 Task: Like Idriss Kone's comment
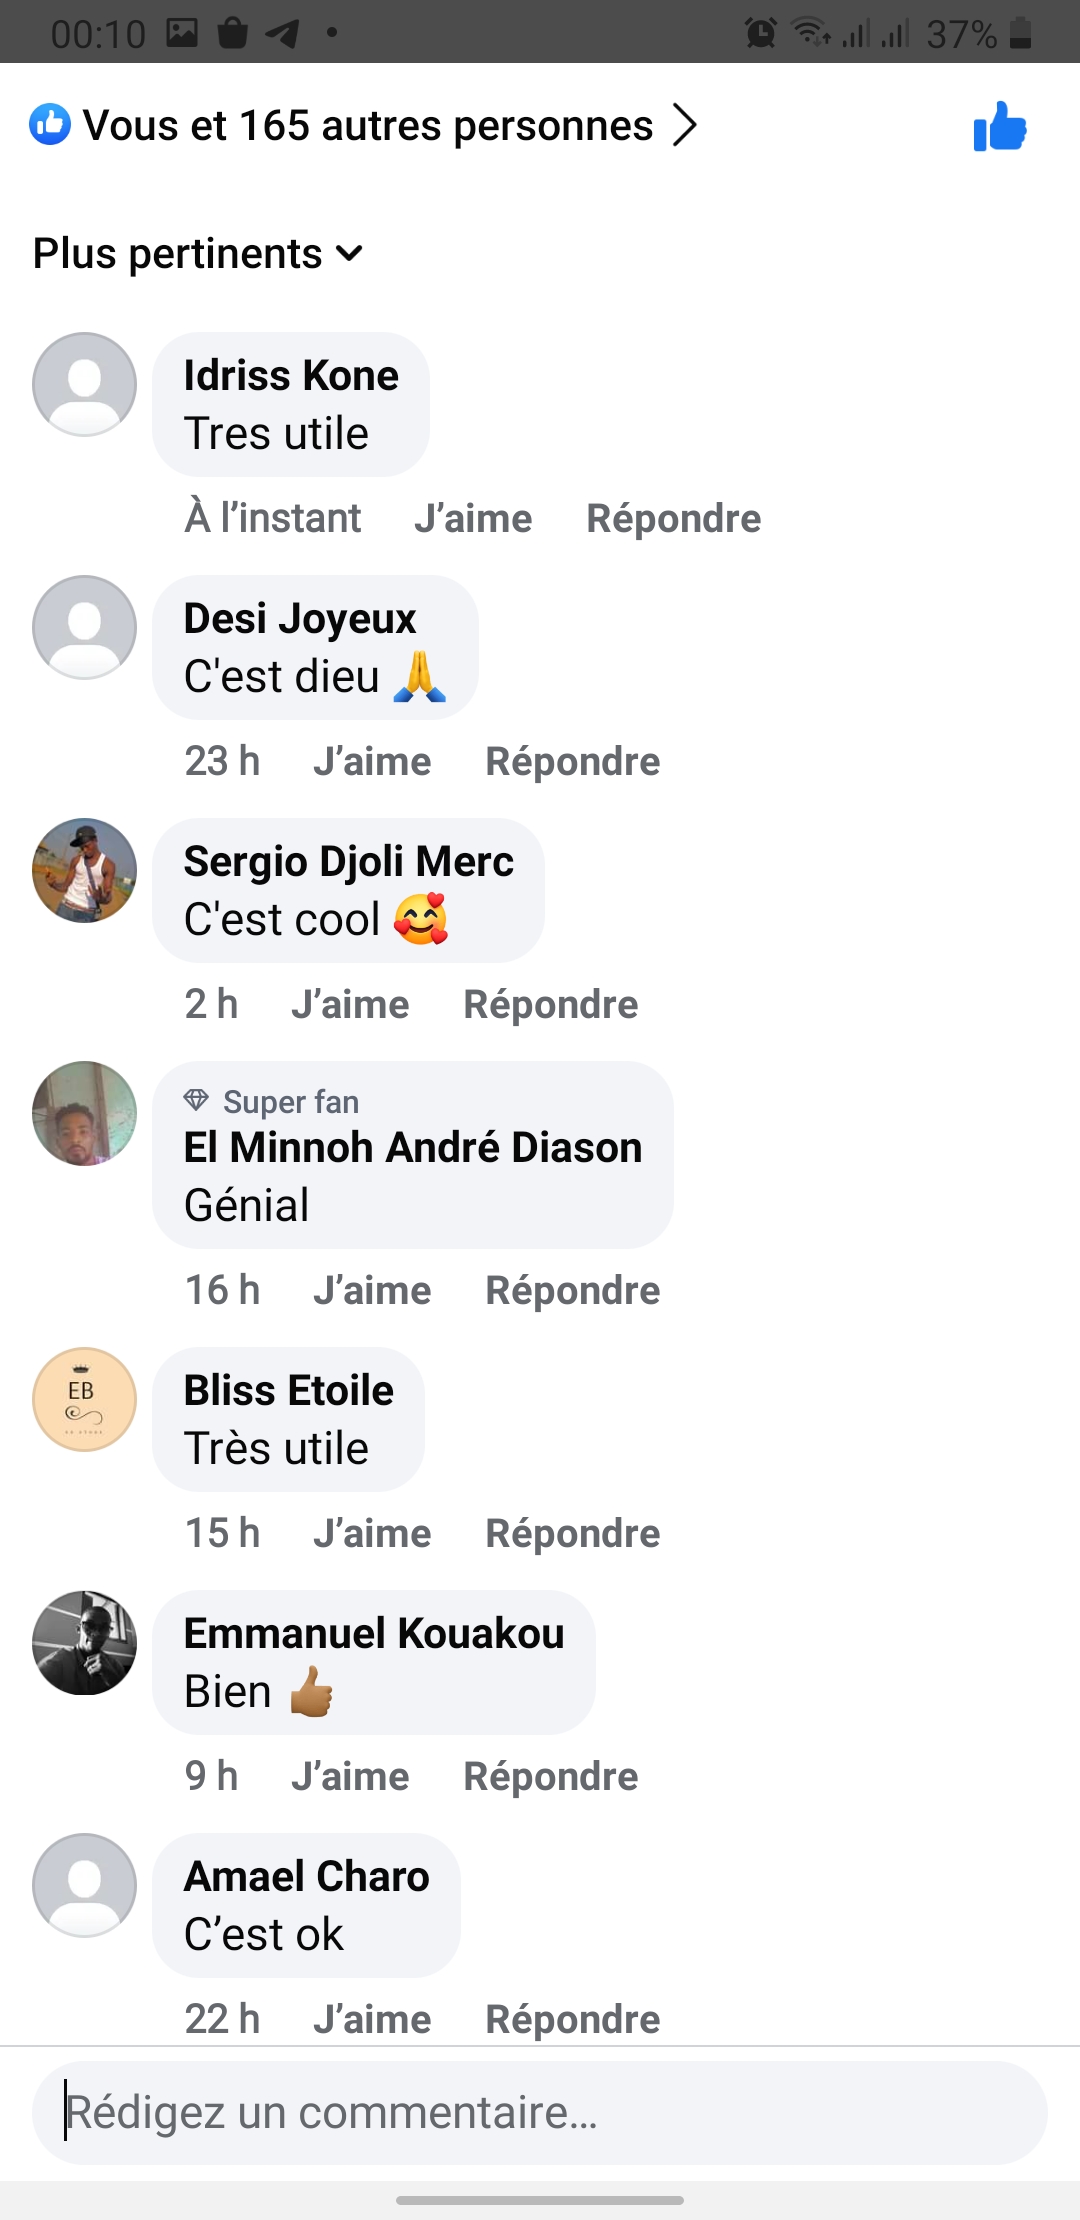[473, 519]
